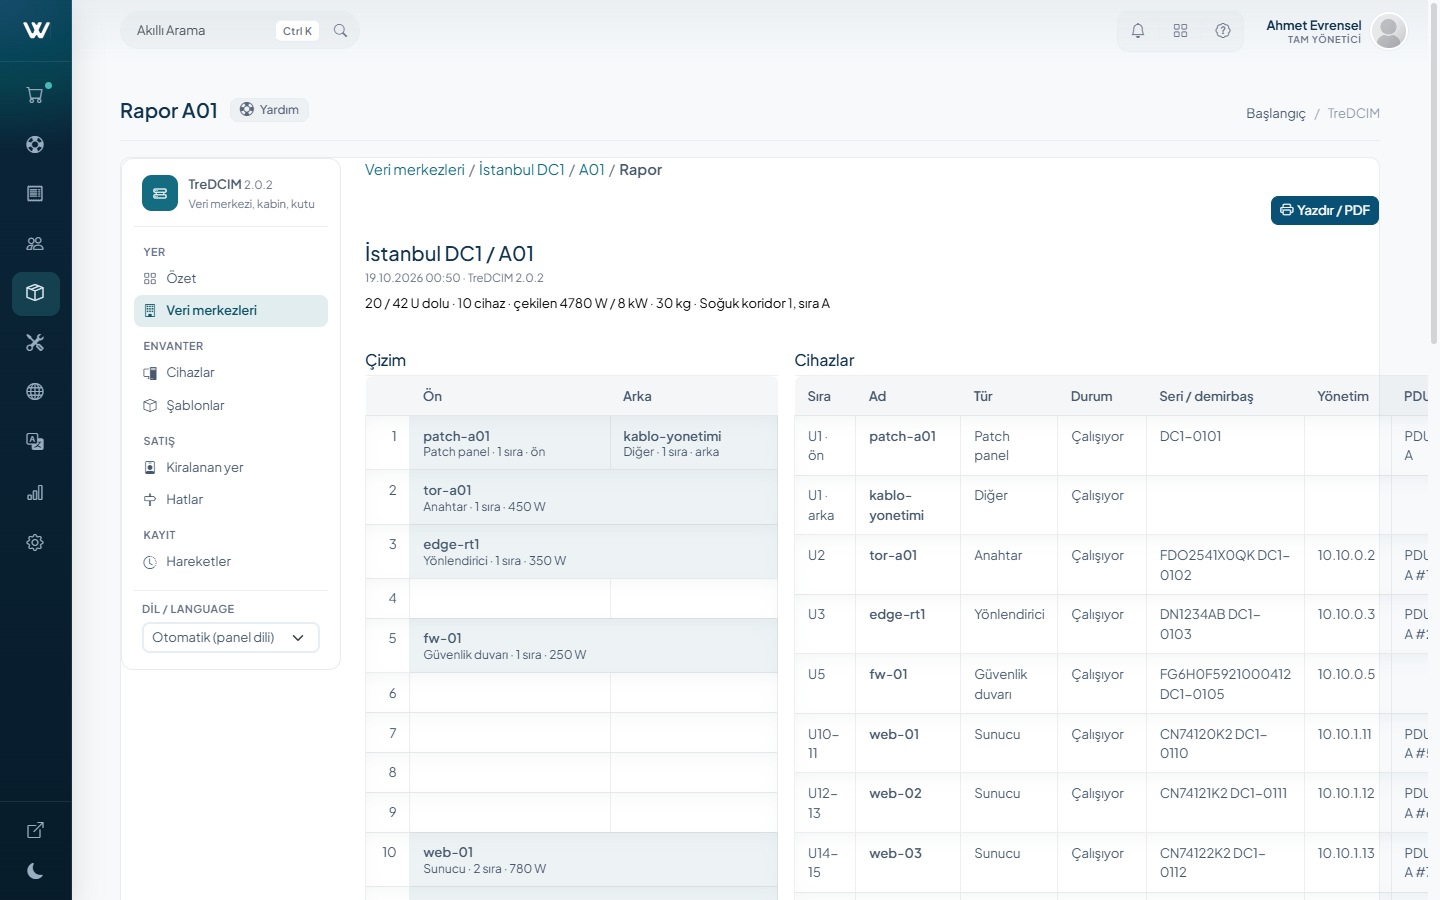Open the language dropdown Otomatik (panel dili)
1440x900 pixels.
tap(231, 637)
